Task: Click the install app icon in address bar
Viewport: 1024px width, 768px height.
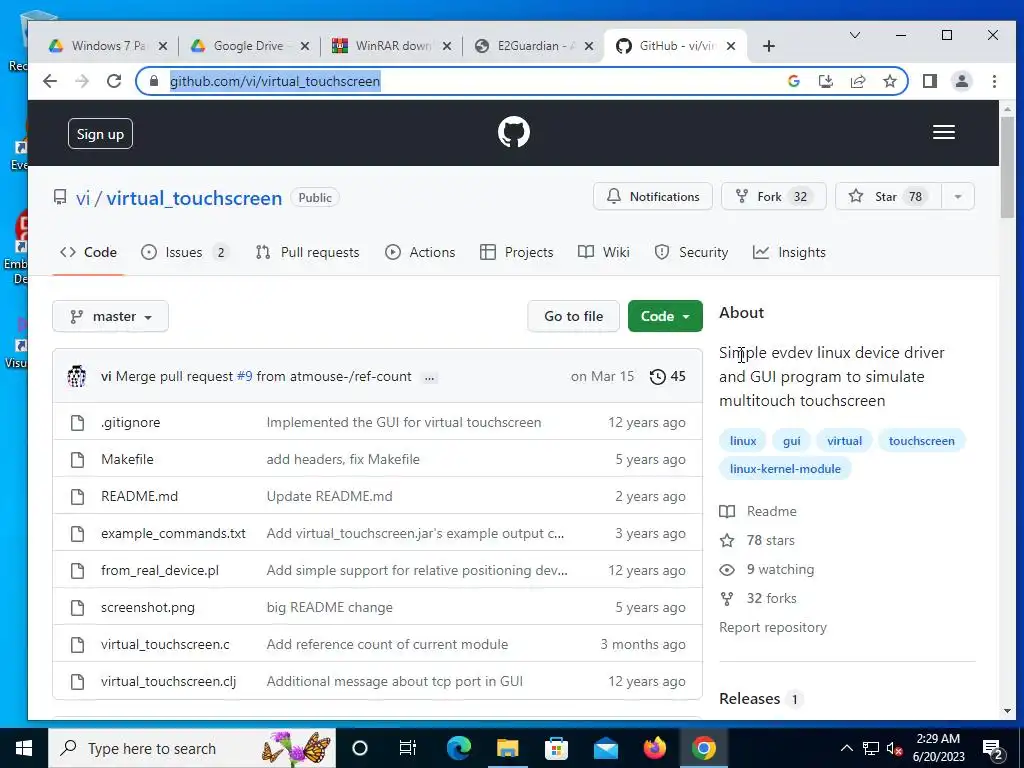Action: coord(825,81)
